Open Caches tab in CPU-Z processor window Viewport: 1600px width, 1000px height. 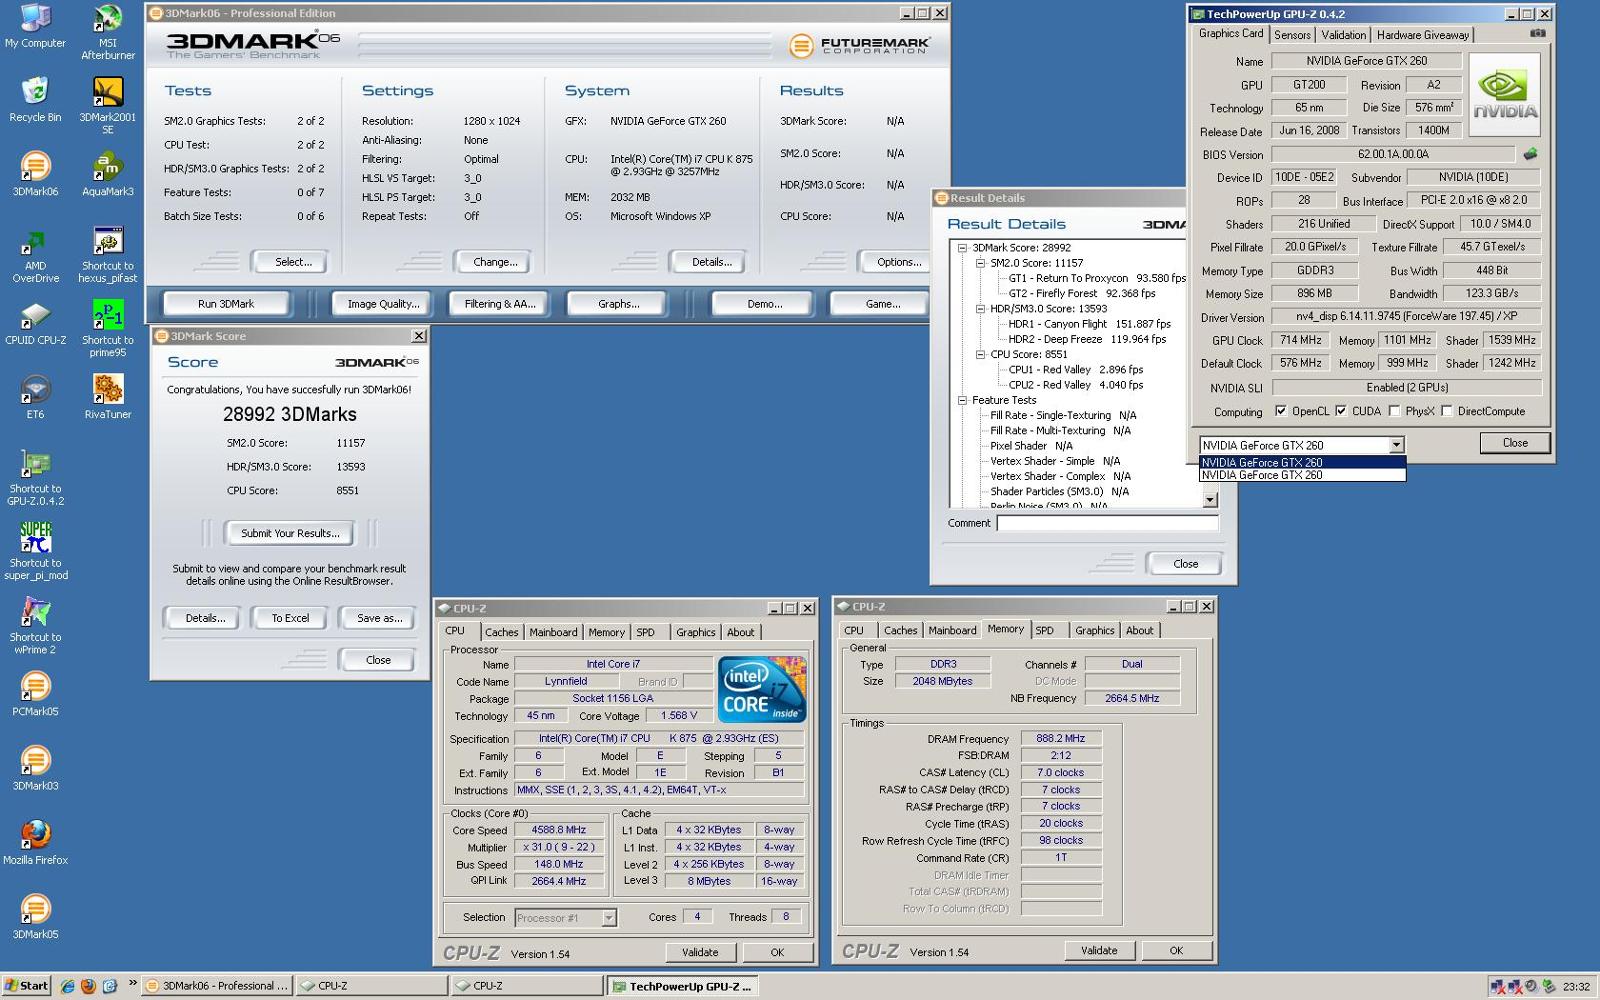coord(501,632)
